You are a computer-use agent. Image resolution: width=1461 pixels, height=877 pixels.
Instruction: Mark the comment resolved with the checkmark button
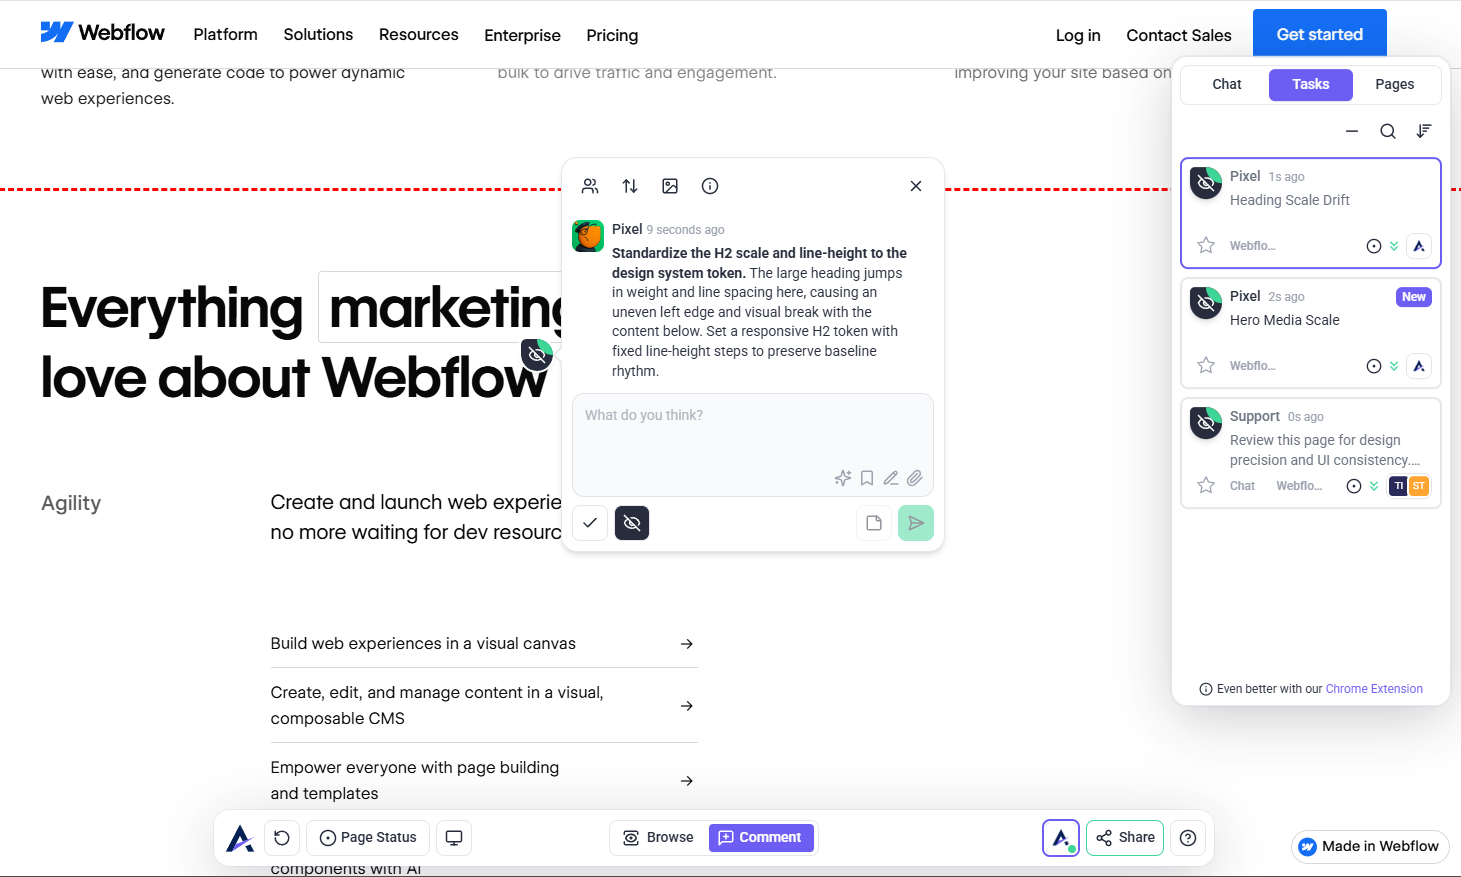(590, 523)
